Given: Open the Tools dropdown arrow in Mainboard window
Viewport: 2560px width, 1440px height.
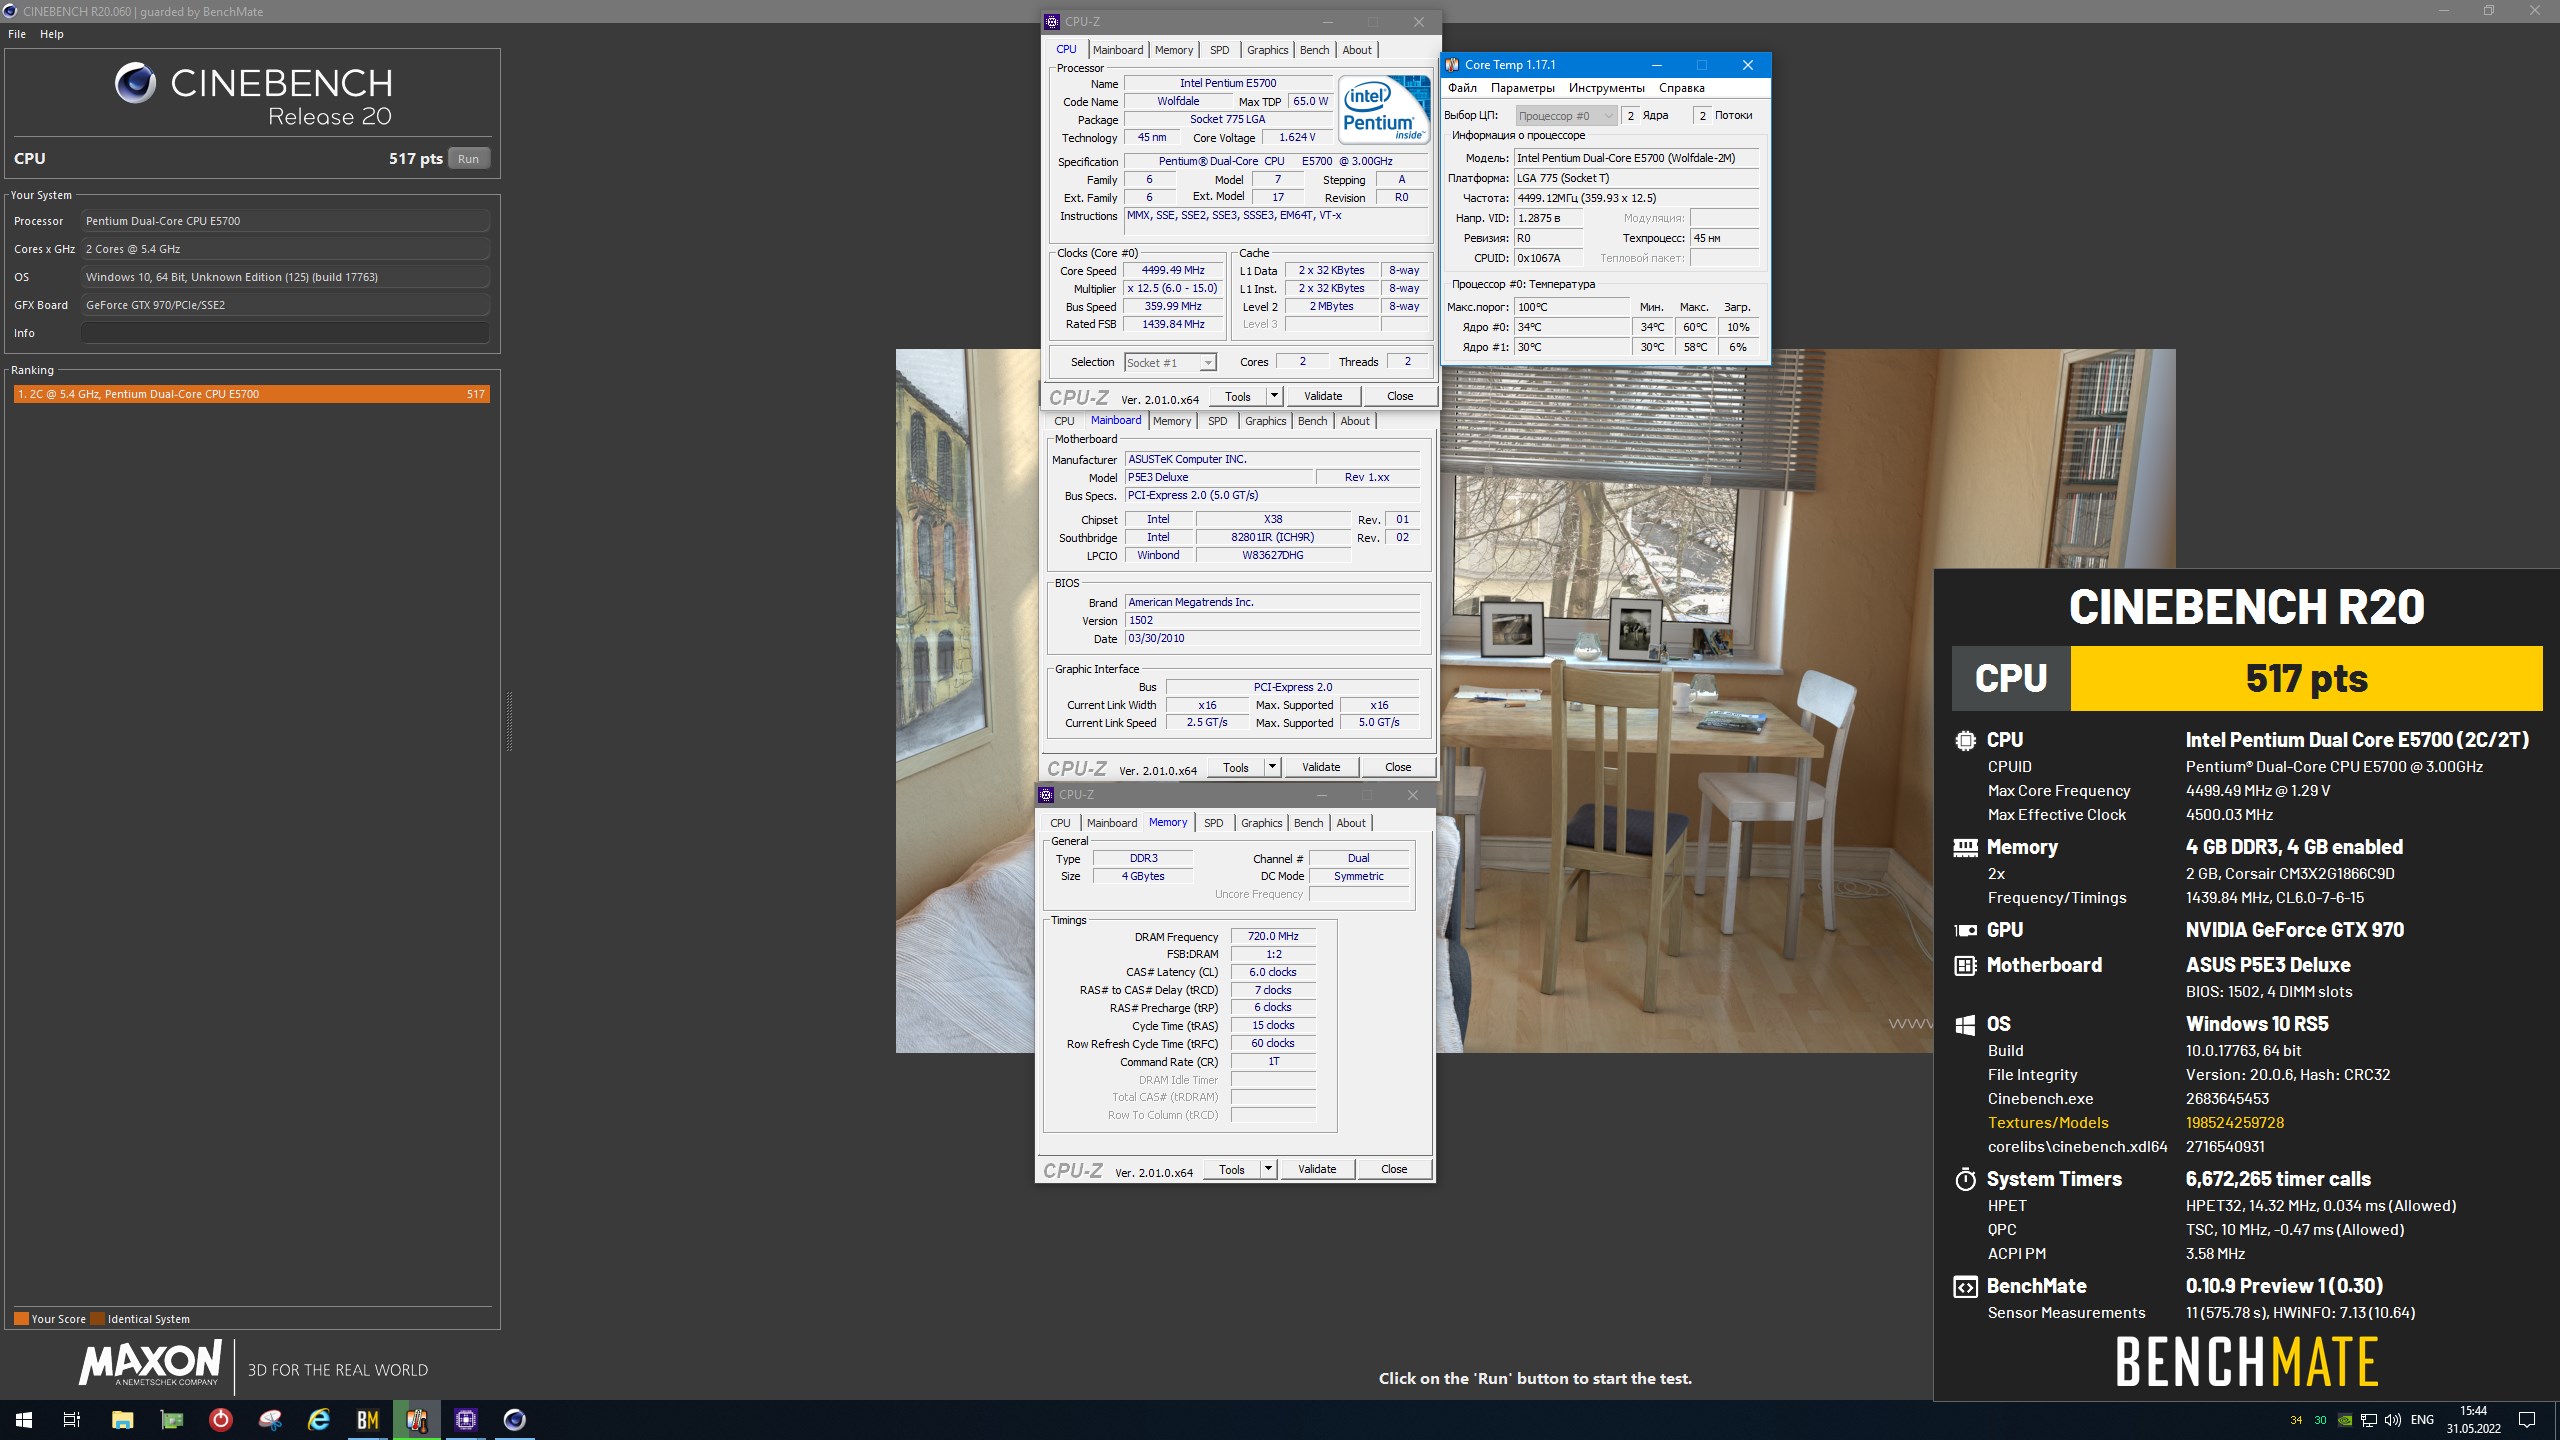Looking at the screenshot, I should (1272, 767).
